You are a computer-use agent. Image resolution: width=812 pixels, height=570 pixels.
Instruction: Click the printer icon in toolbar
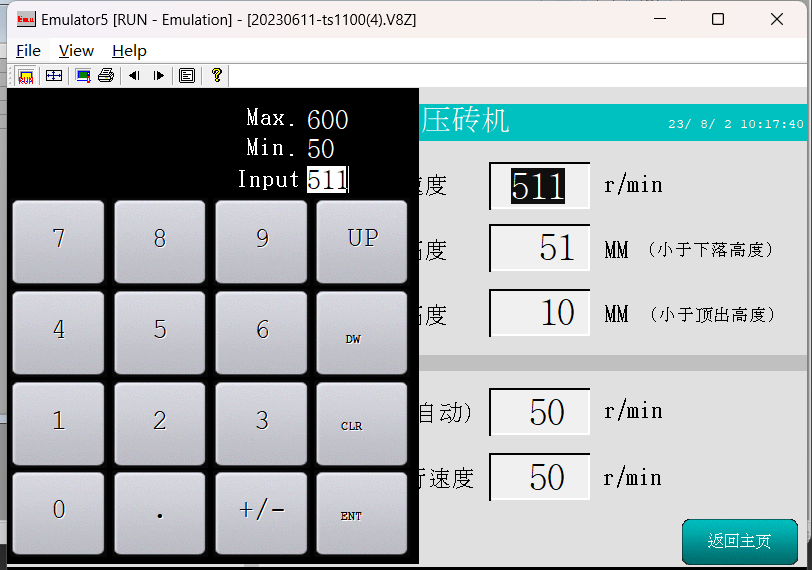click(x=106, y=76)
